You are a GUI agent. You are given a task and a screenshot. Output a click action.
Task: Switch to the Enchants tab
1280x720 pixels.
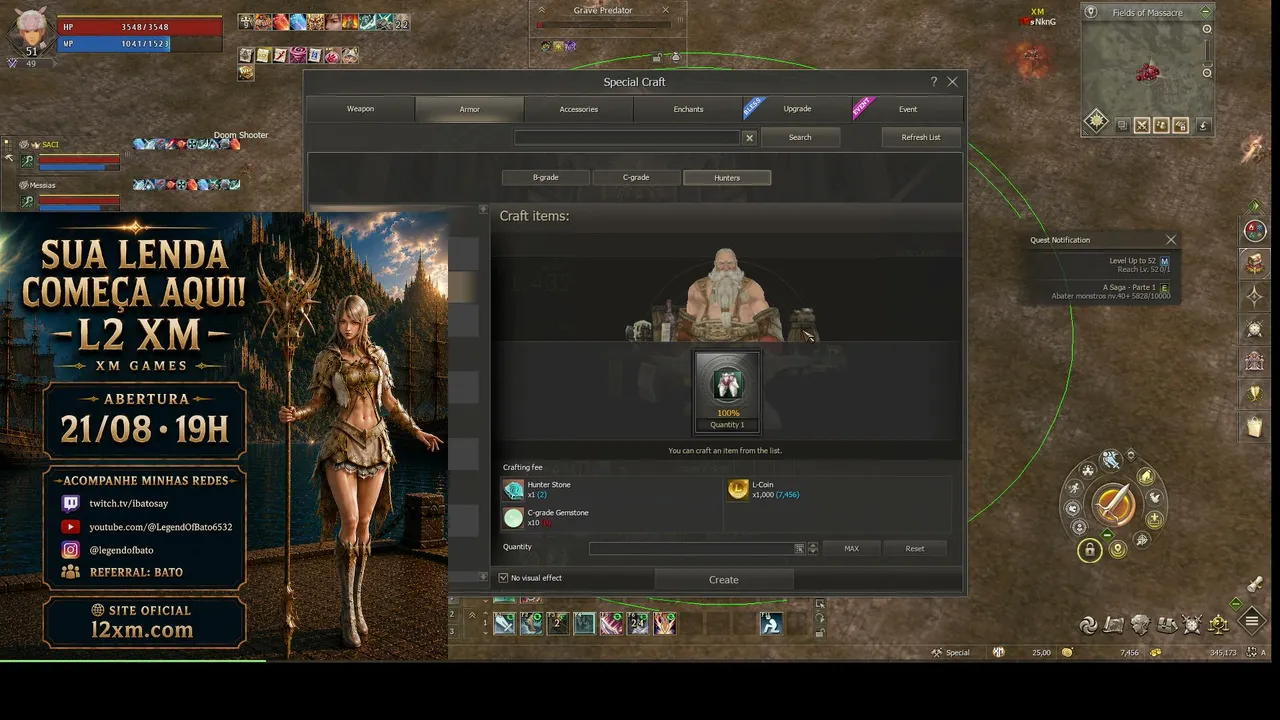[688, 109]
